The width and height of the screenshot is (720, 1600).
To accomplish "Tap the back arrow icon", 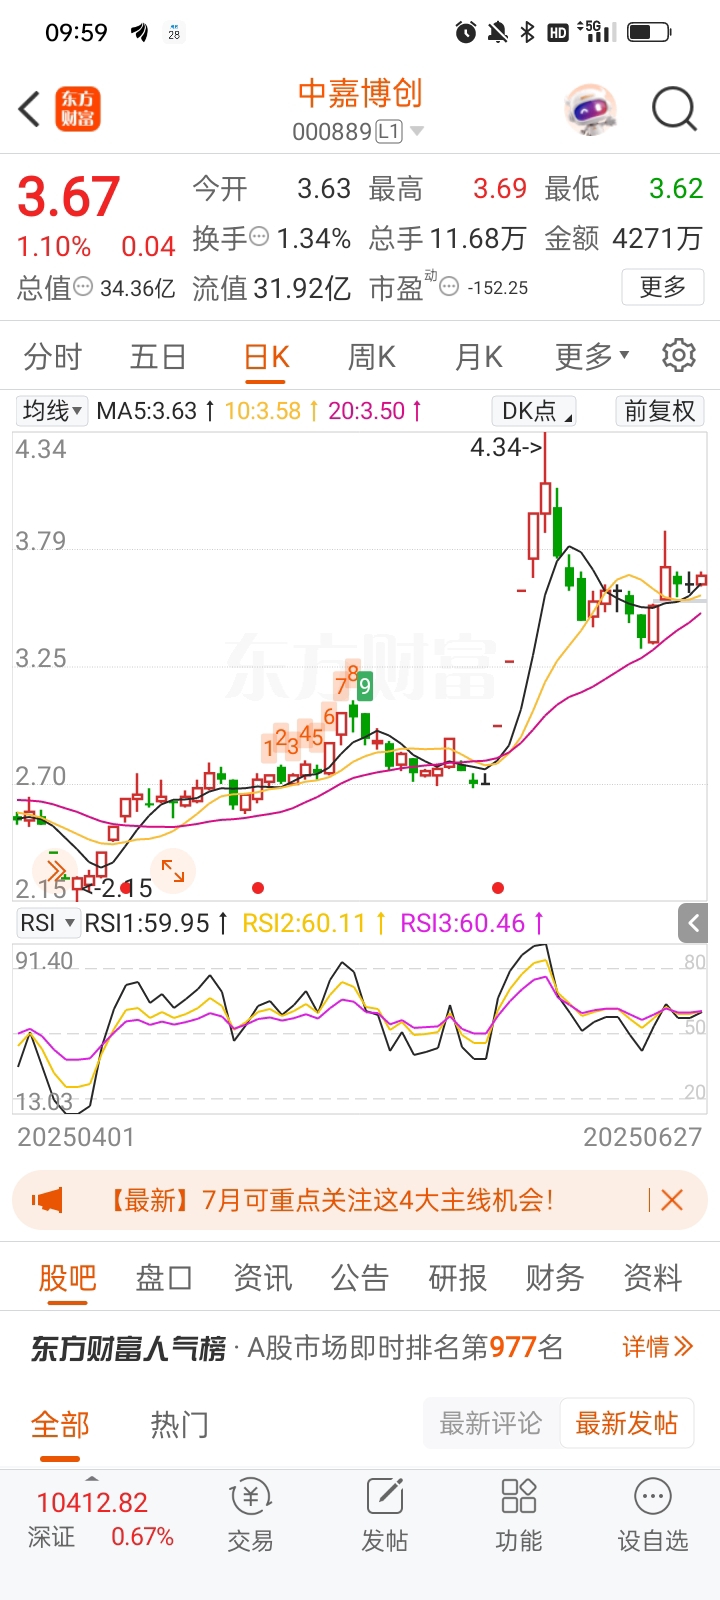I will [x=29, y=109].
